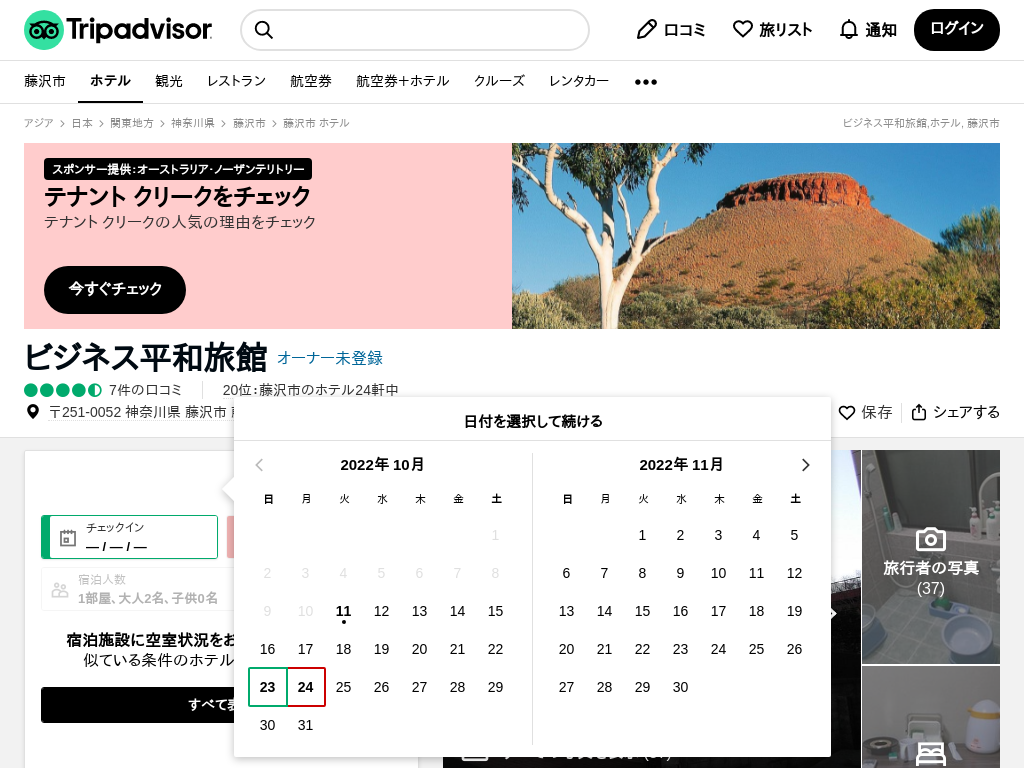The width and height of the screenshot is (1024, 768).
Task: Select October 23 in the calendar
Action: coord(268,687)
